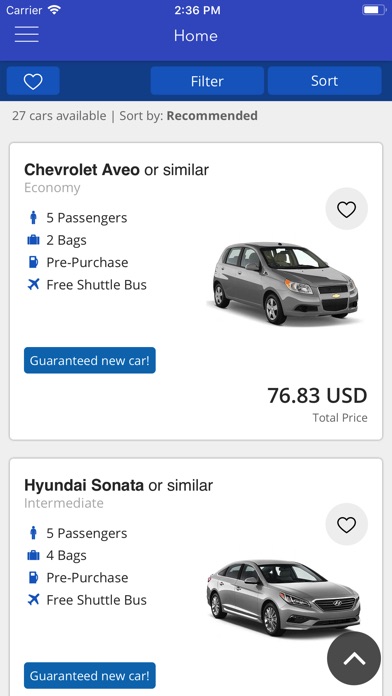Favorite the Chevrolet Aveo with heart icon
392x696 pixels.
(x=346, y=209)
